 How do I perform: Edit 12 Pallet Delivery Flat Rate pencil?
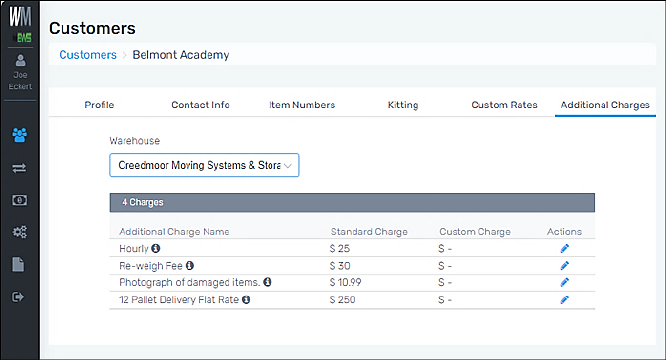coord(564,300)
